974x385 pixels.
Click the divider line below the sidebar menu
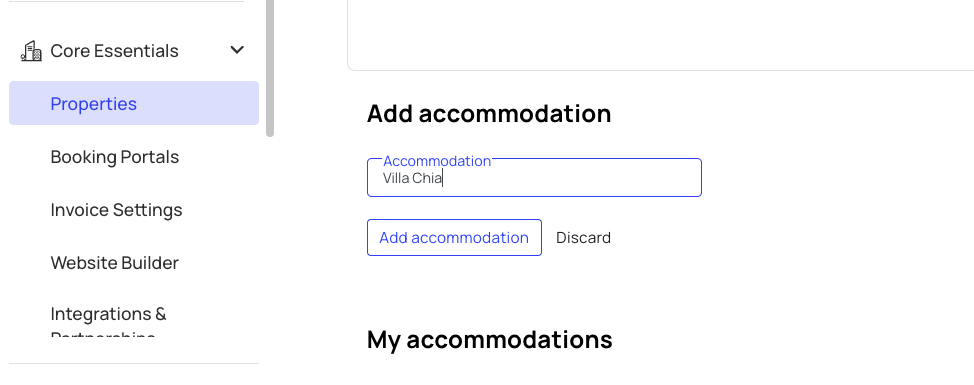[x=134, y=363]
